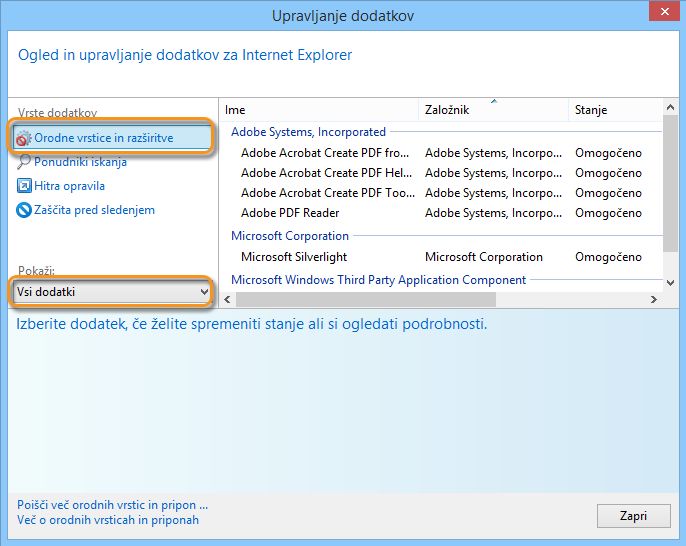
Task: Sort by the Stanje column header
Action: coord(615,110)
